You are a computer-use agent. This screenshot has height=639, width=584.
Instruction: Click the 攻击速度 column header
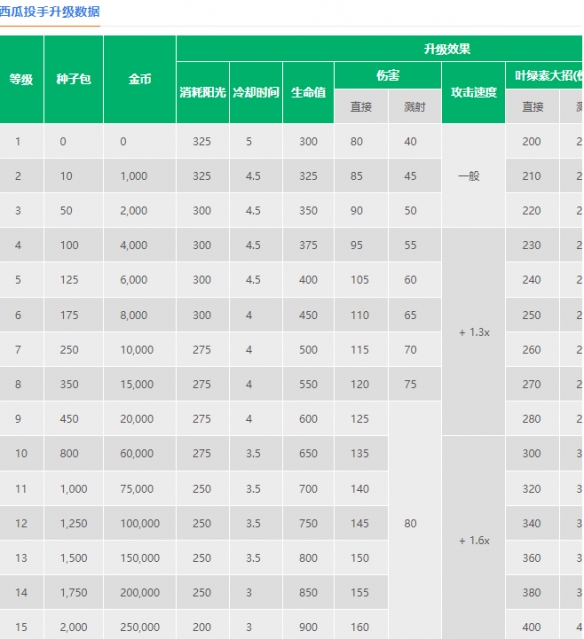coord(474,93)
